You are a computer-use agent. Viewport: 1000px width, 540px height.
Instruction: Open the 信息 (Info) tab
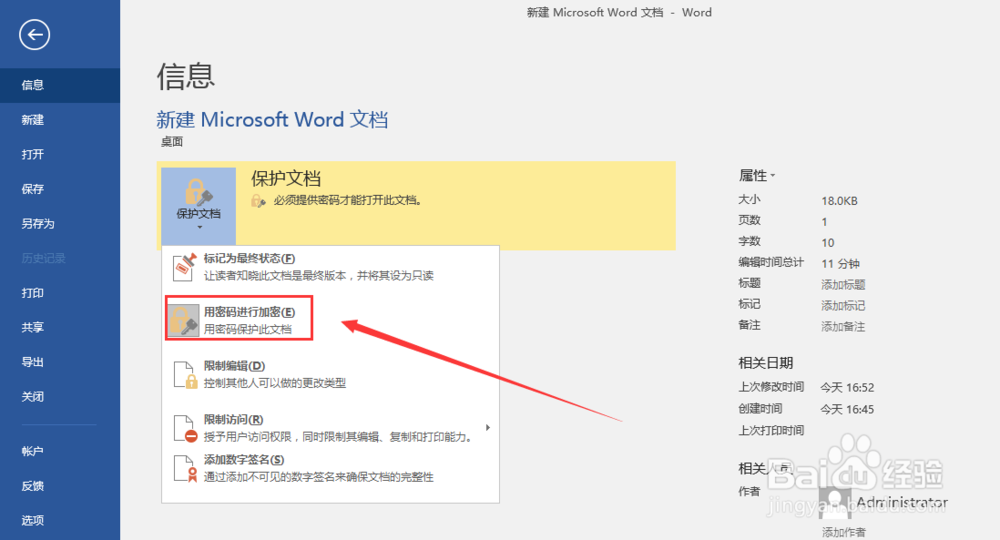(x=60, y=85)
